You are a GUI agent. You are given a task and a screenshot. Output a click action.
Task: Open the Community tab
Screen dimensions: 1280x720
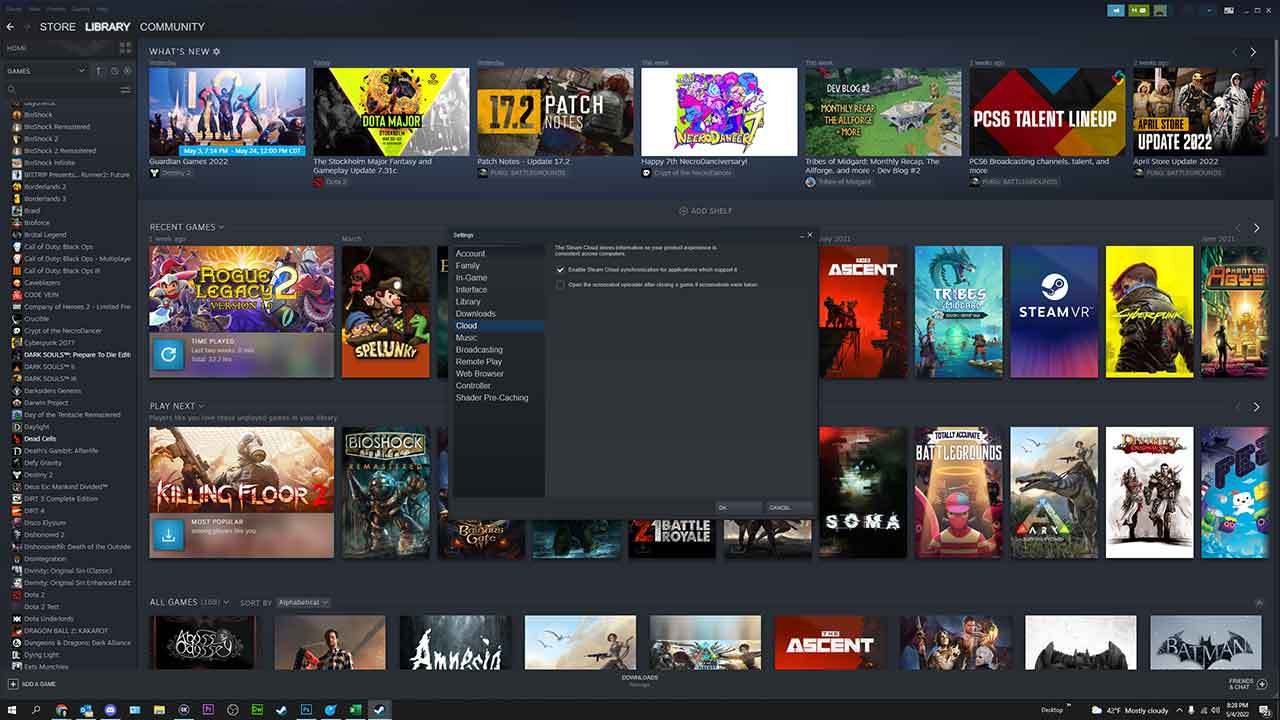(172, 27)
